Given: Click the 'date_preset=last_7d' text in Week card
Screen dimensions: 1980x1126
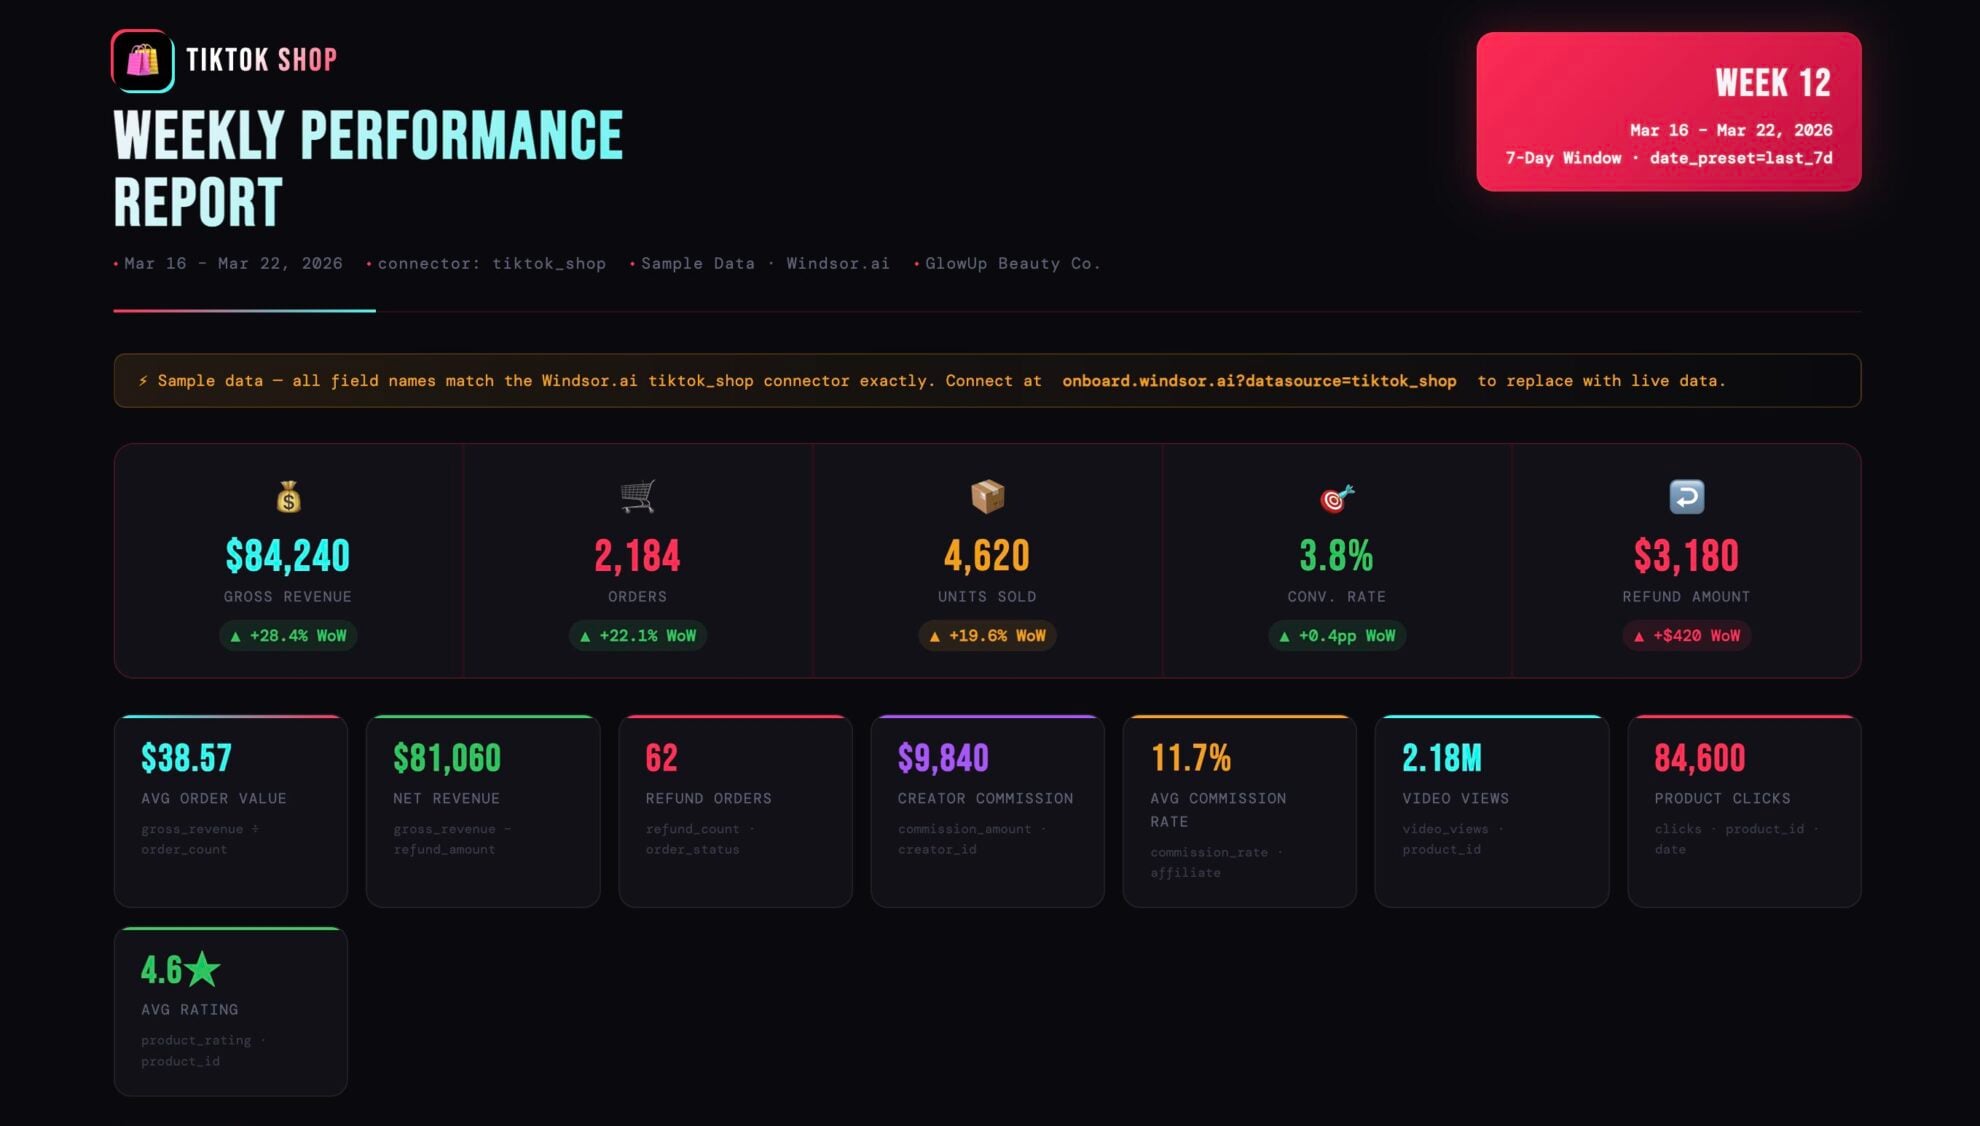Looking at the screenshot, I should tap(1741, 158).
